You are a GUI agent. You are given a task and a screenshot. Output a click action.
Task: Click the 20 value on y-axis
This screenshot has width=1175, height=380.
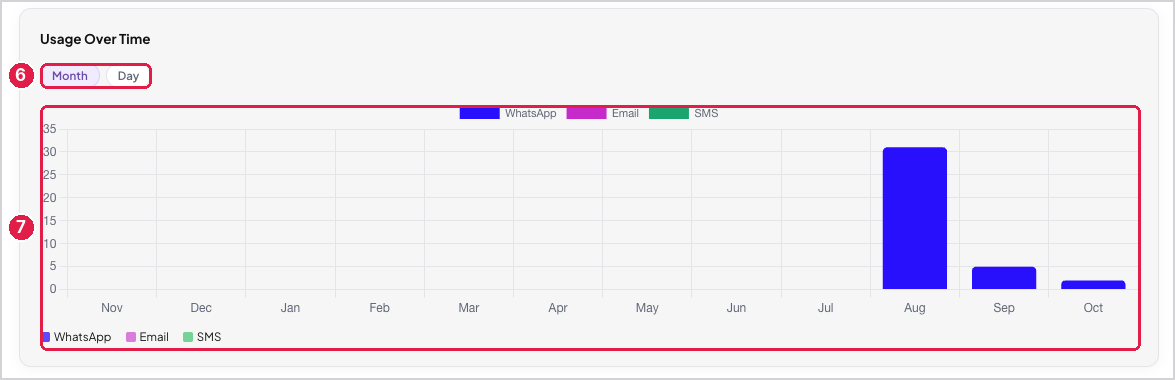click(x=50, y=198)
